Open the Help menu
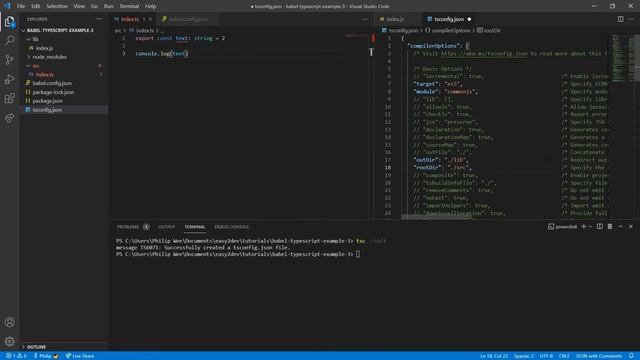This screenshot has height=360, width=640. pyautogui.click(x=151, y=6)
